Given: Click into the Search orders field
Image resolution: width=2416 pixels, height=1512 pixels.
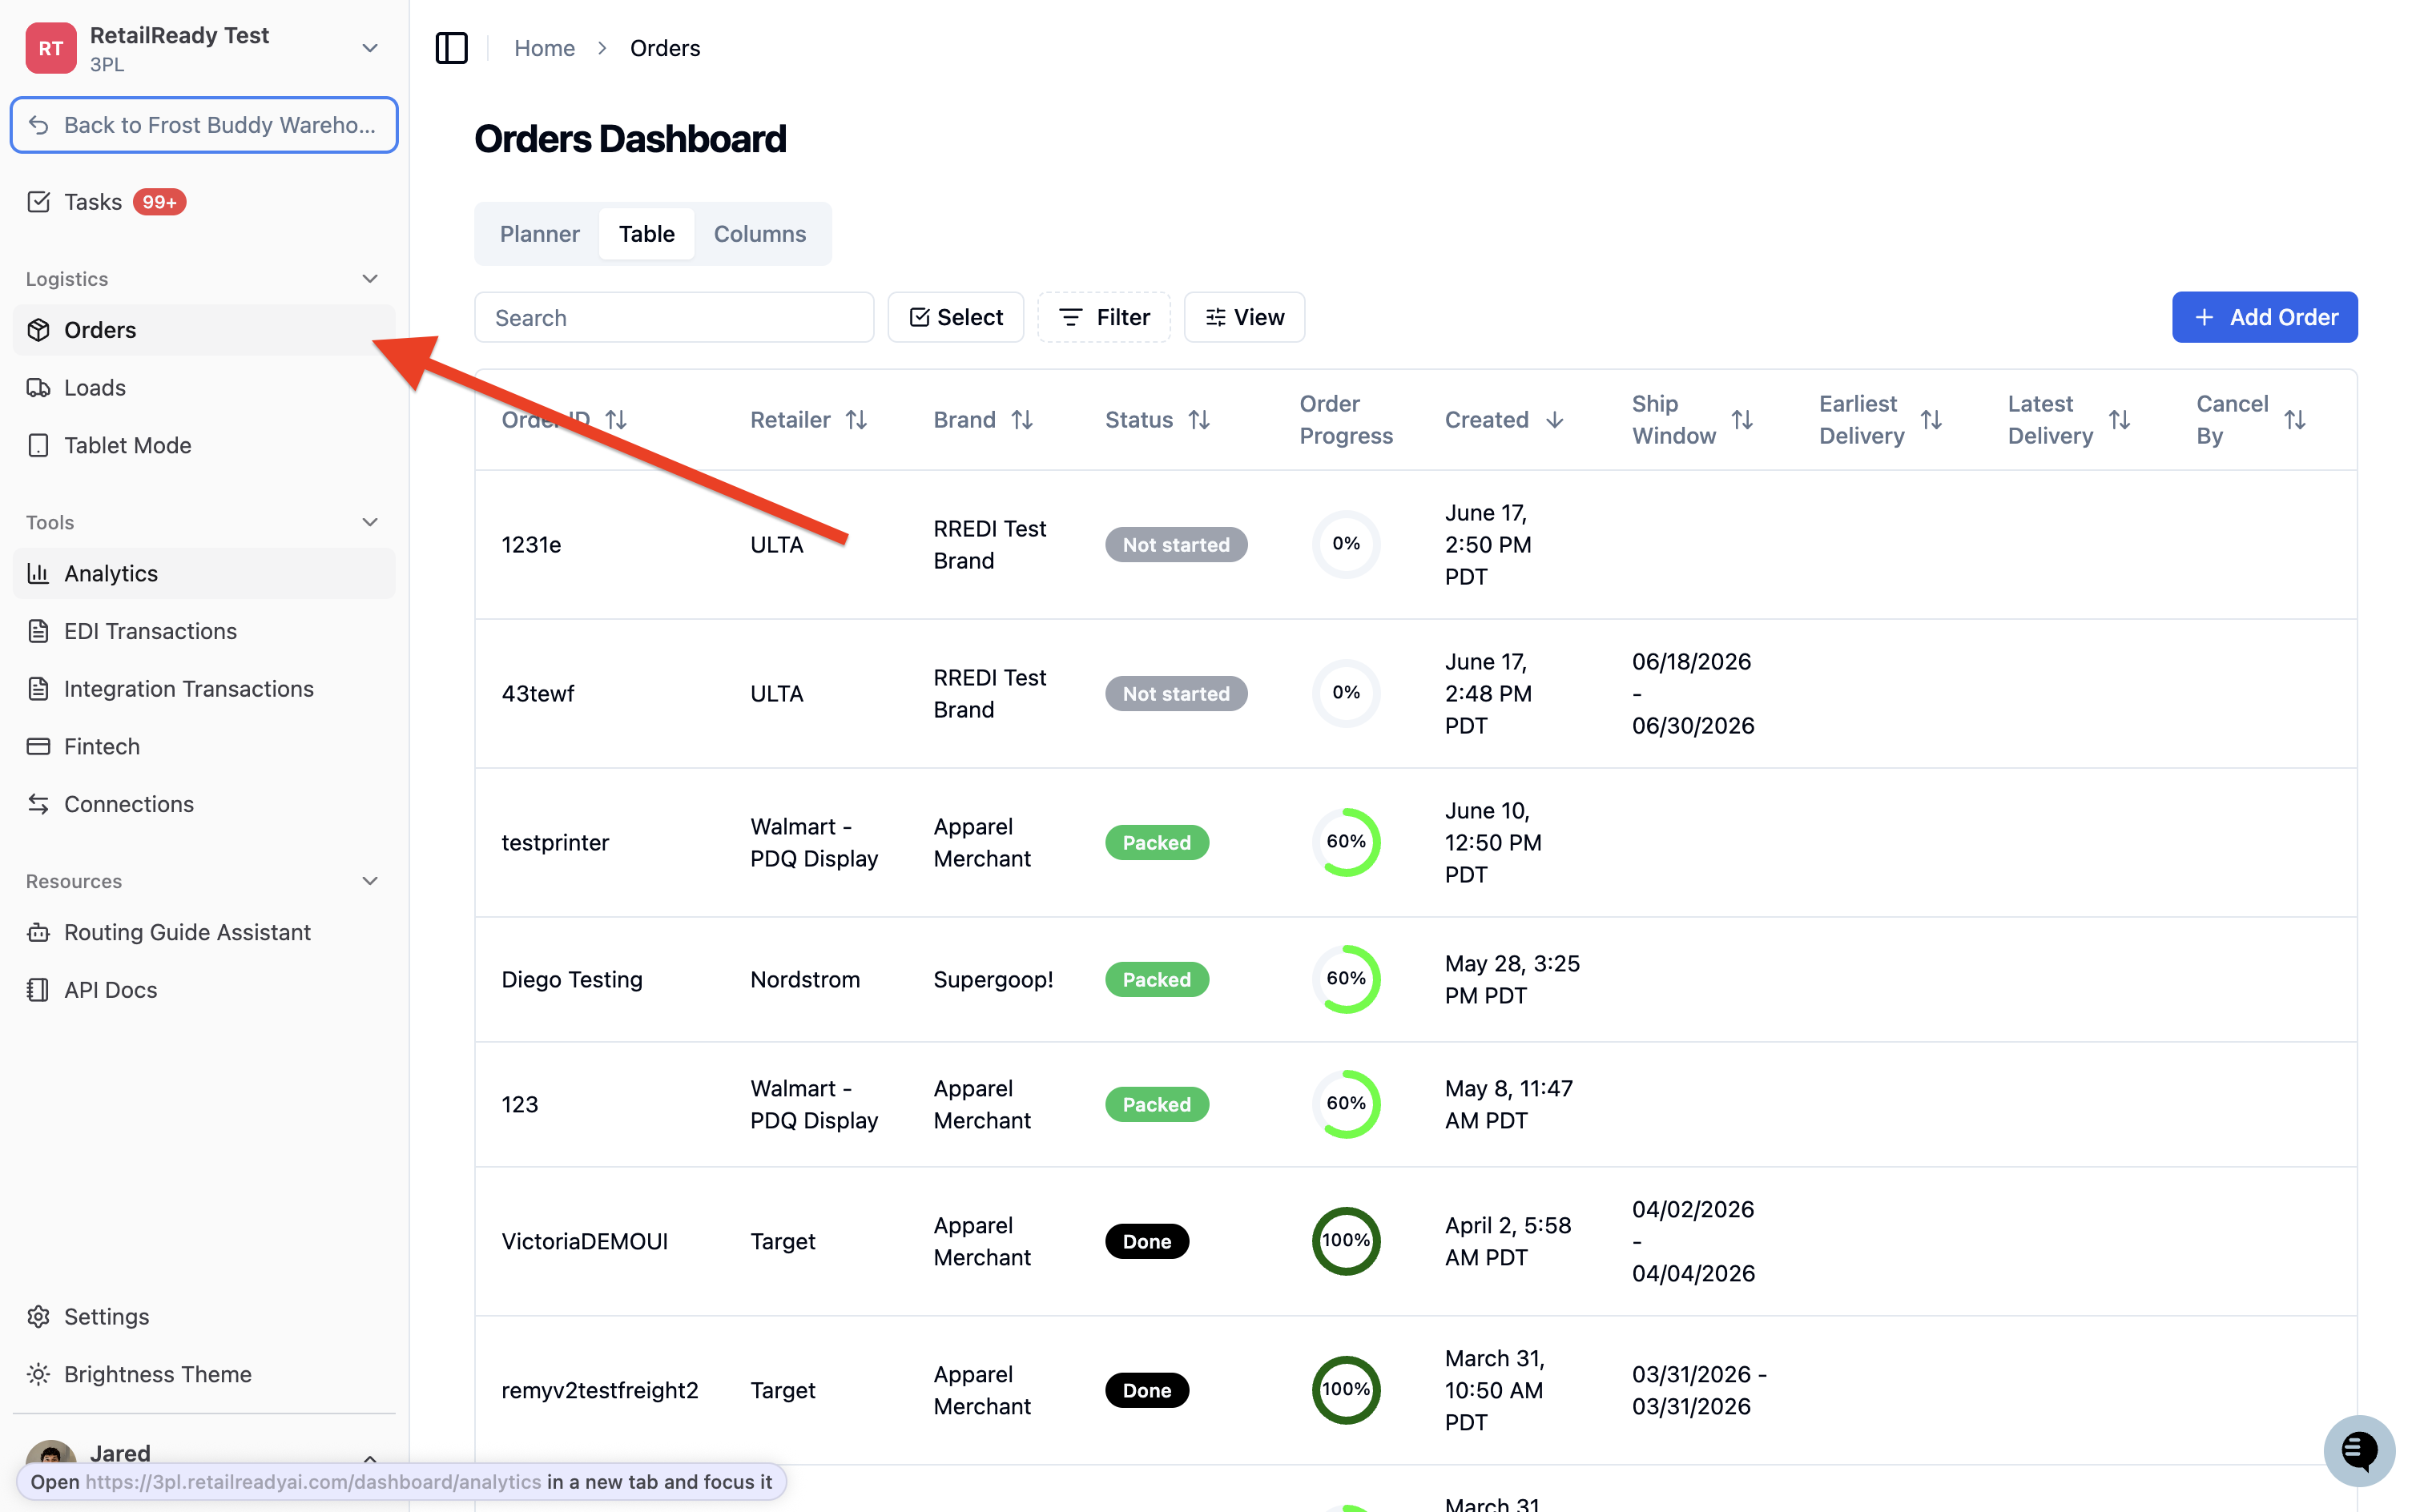Looking at the screenshot, I should 674,317.
